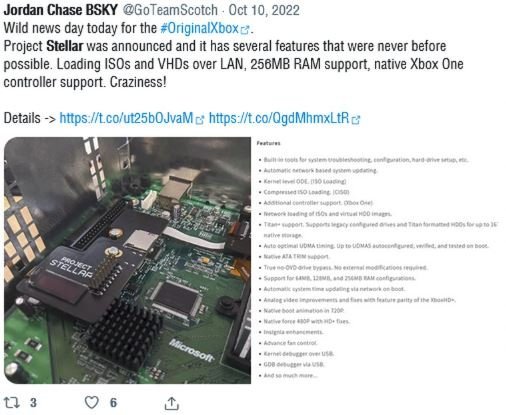
Task: Click the Project Stellar chip label in photo
Action: pos(72,267)
